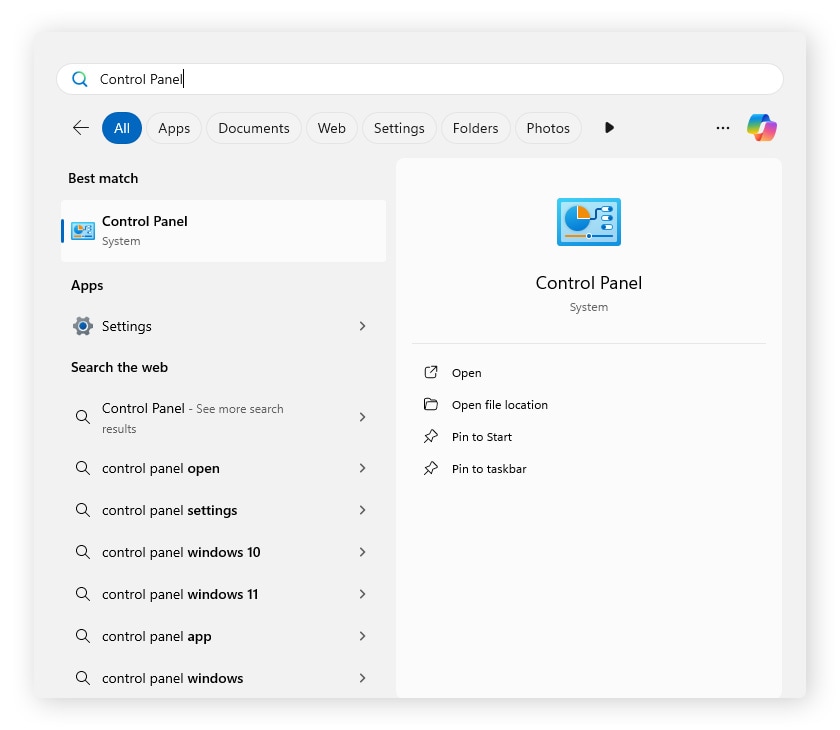
Task: Switch to the Folders filter tab
Action: [475, 128]
